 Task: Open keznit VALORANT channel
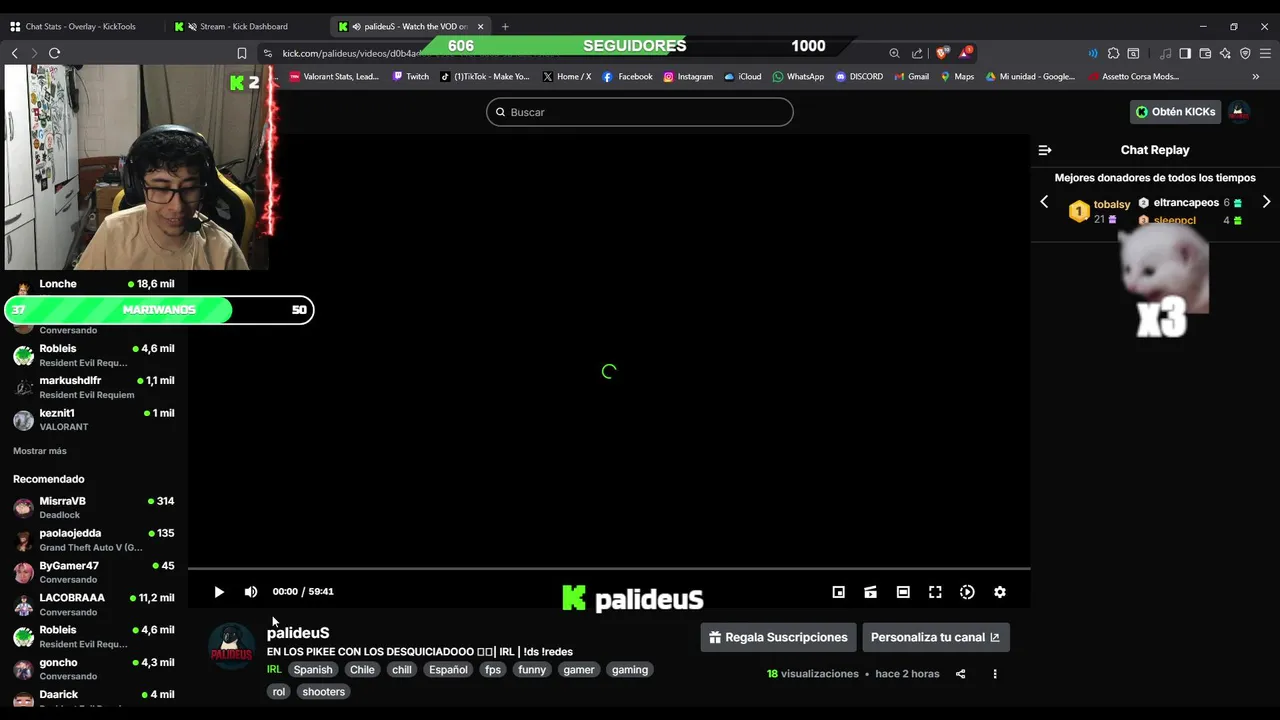pyautogui.click(x=94, y=419)
